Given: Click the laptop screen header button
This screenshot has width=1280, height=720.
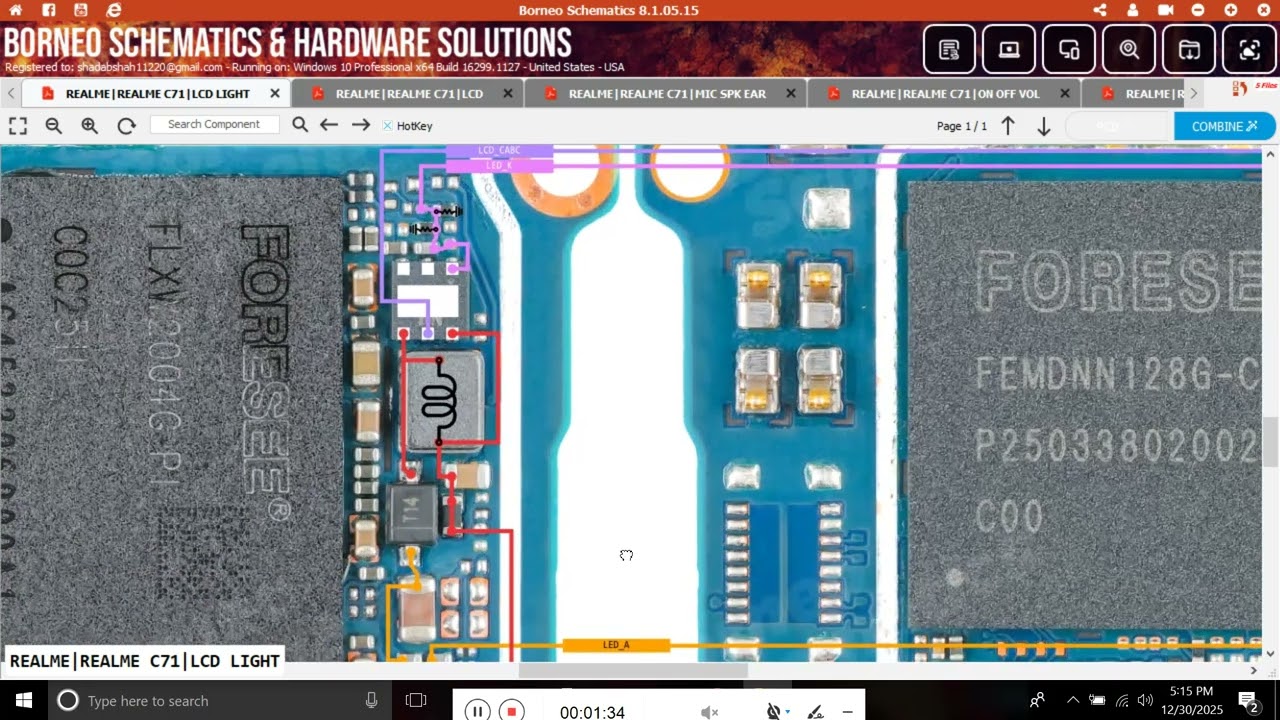Looking at the screenshot, I should point(1009,49).
